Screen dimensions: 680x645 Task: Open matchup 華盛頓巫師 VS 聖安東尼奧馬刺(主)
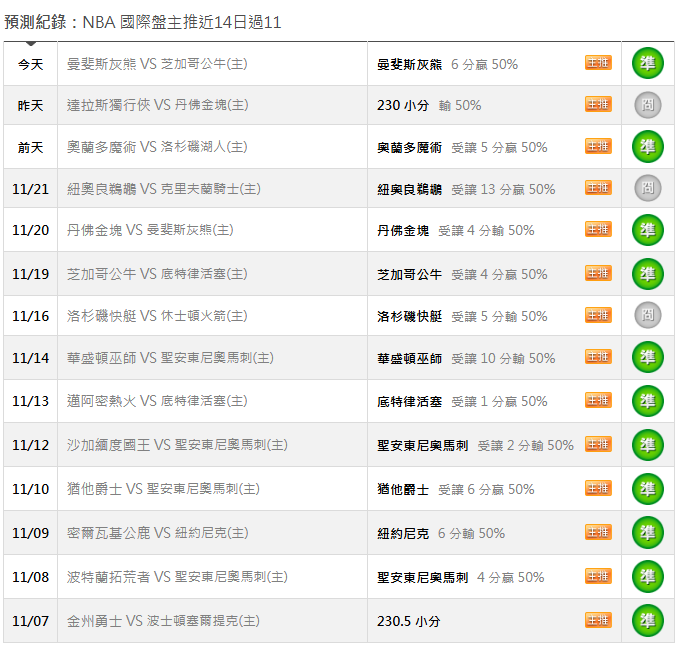point(170,358)
